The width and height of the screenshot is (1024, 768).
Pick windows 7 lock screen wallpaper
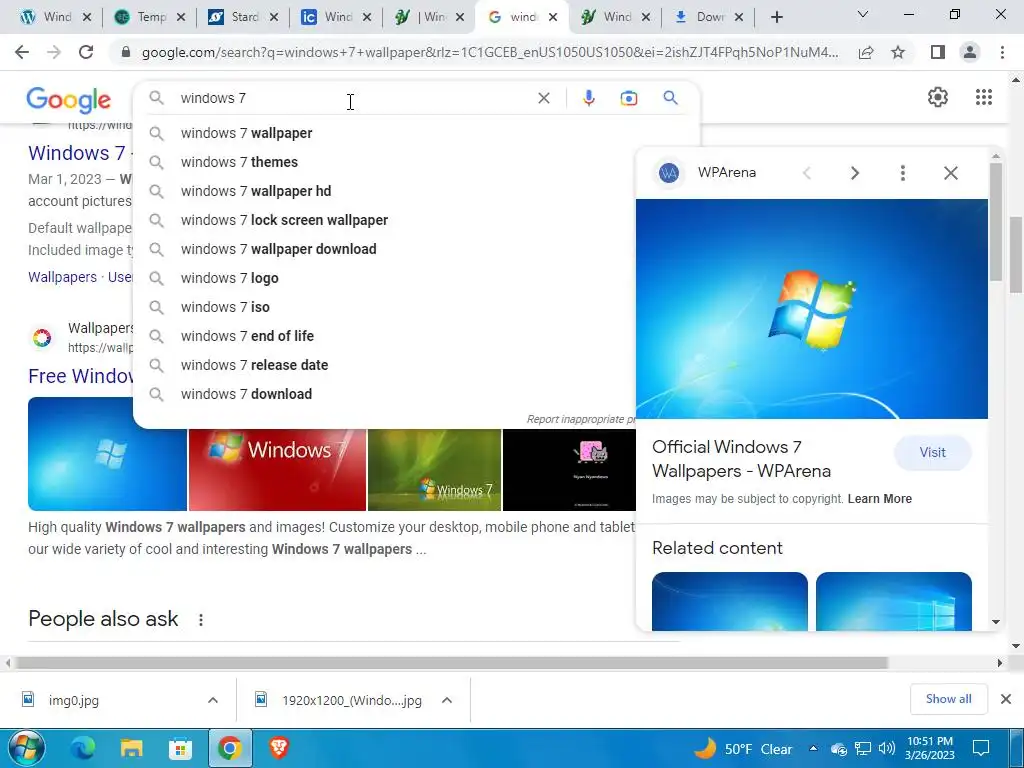click(x=385, y=220)
